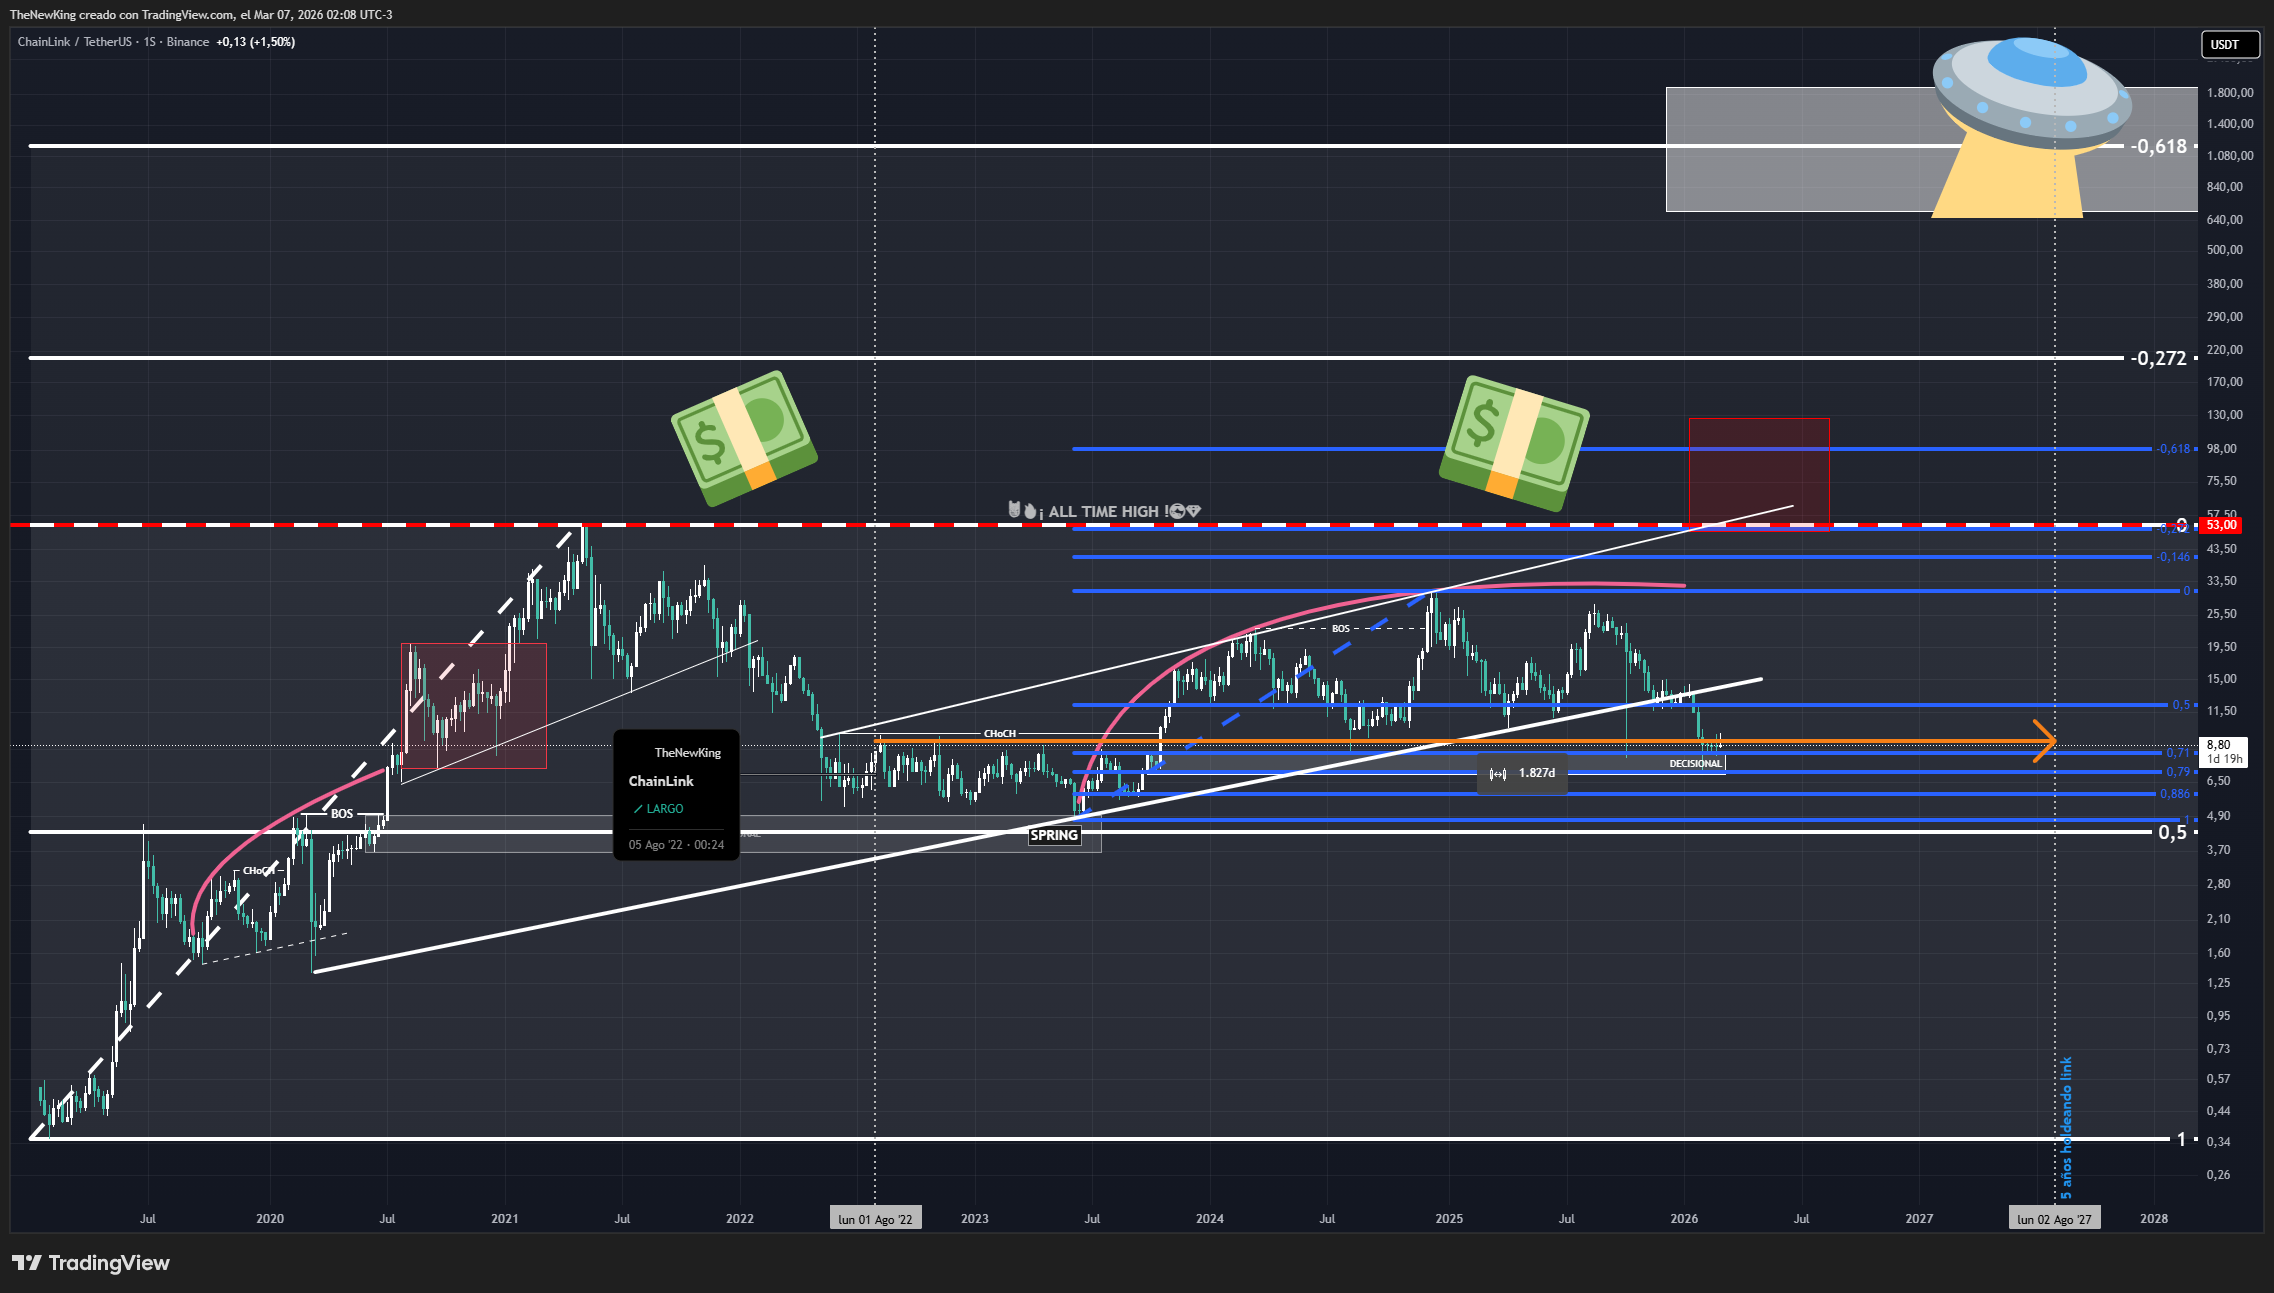Click the 'lun 01 Ago '22' date marker
Screen dimensions: 2274x1293
(875, 1219)
